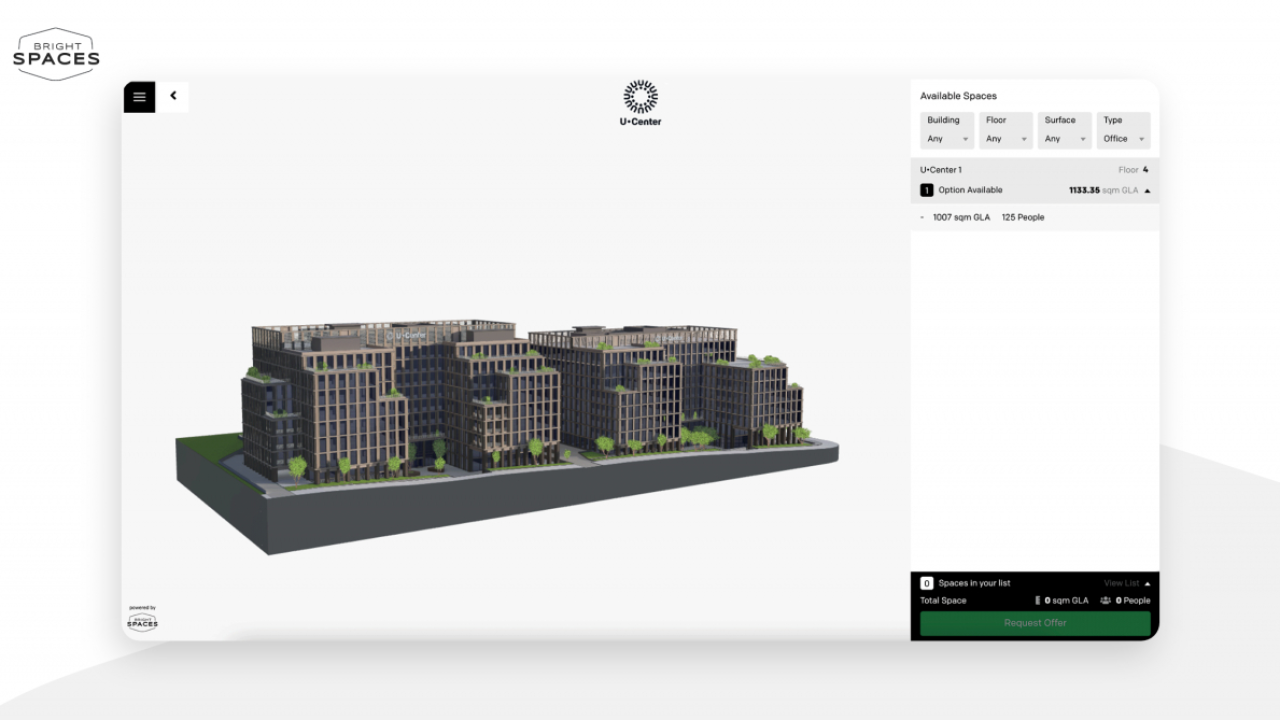Click the back arrow button
The height and width of the screenshot is (720, 1280).
[173, 96]
